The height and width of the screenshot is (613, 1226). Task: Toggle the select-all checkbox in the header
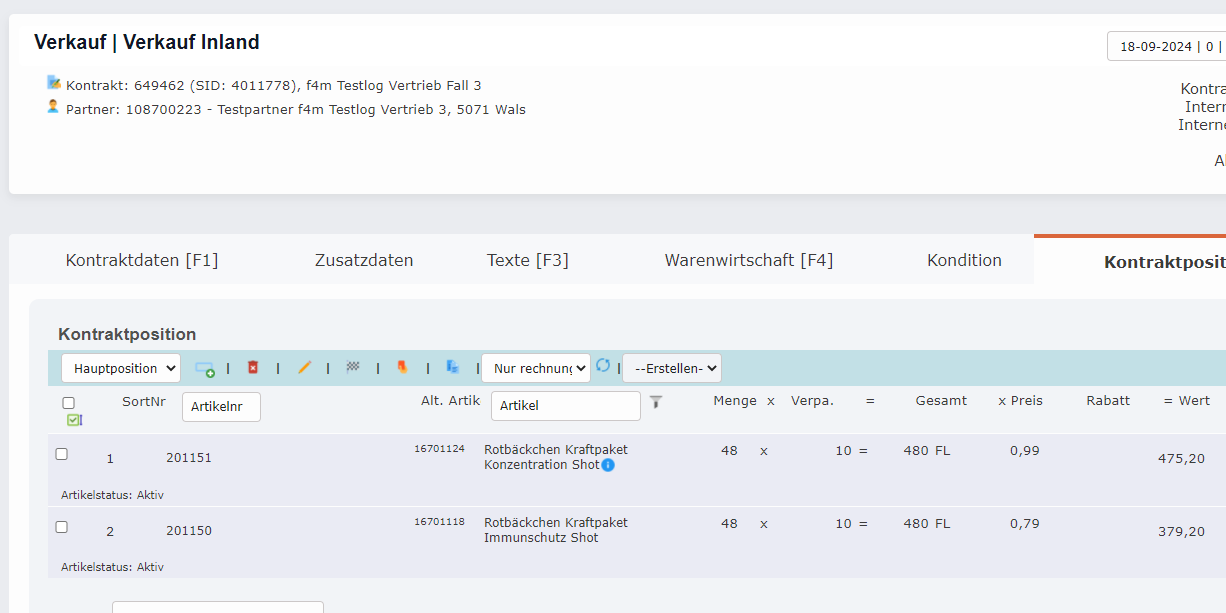pyautogui.click(x=68, y=401)
